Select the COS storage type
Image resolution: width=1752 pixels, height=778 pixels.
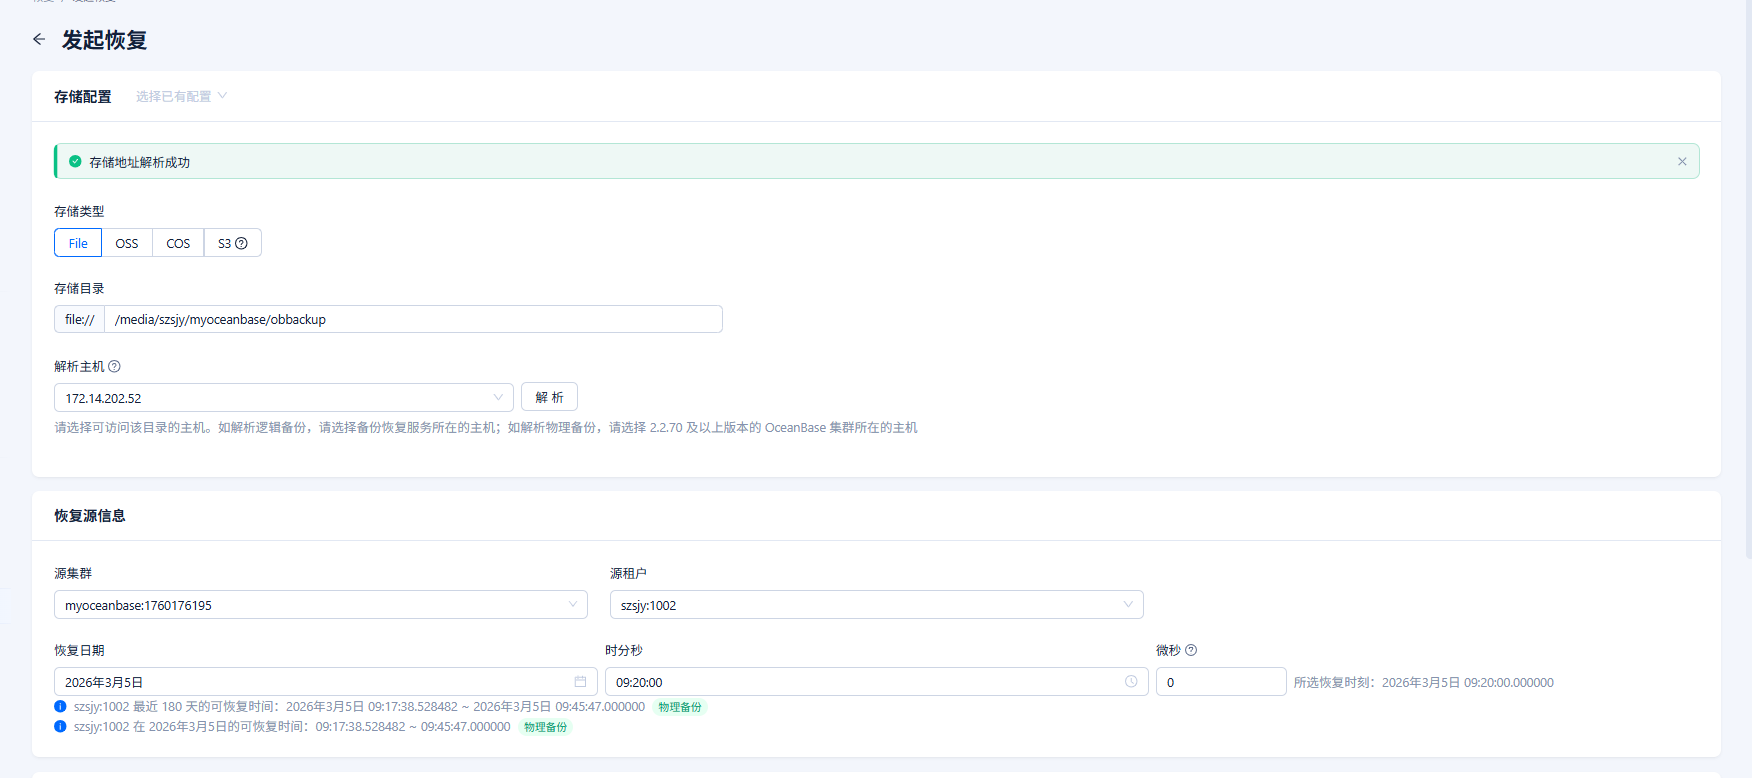pyautogui.click(x=178, y=243)
